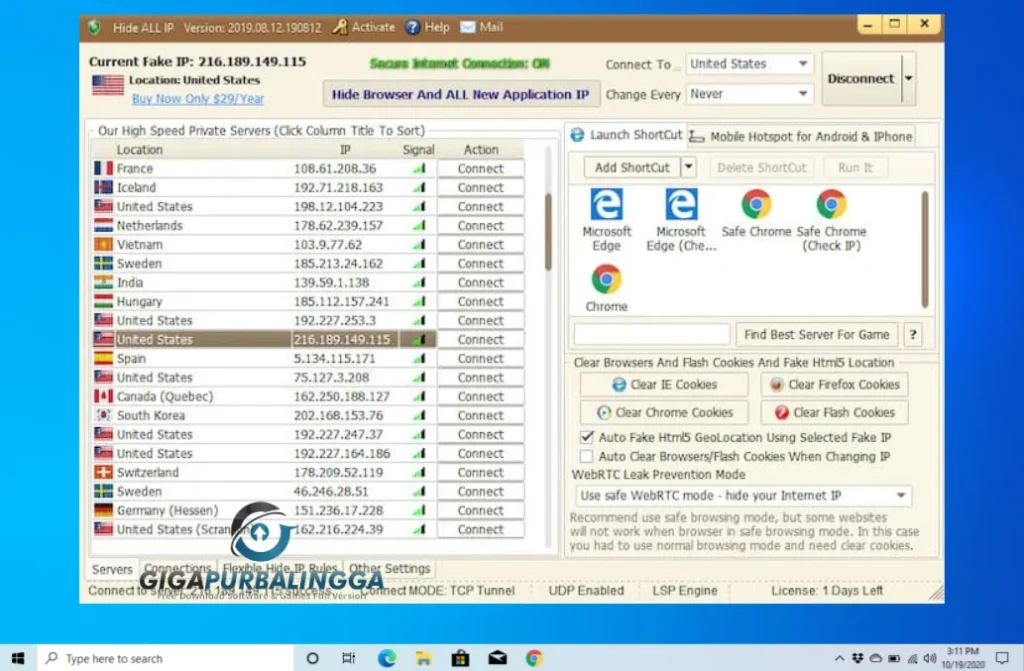This screenshot has width=1024, height=671.
Task: Click the Buy Now Only $29/Year link
Action: tap(197, 98)
